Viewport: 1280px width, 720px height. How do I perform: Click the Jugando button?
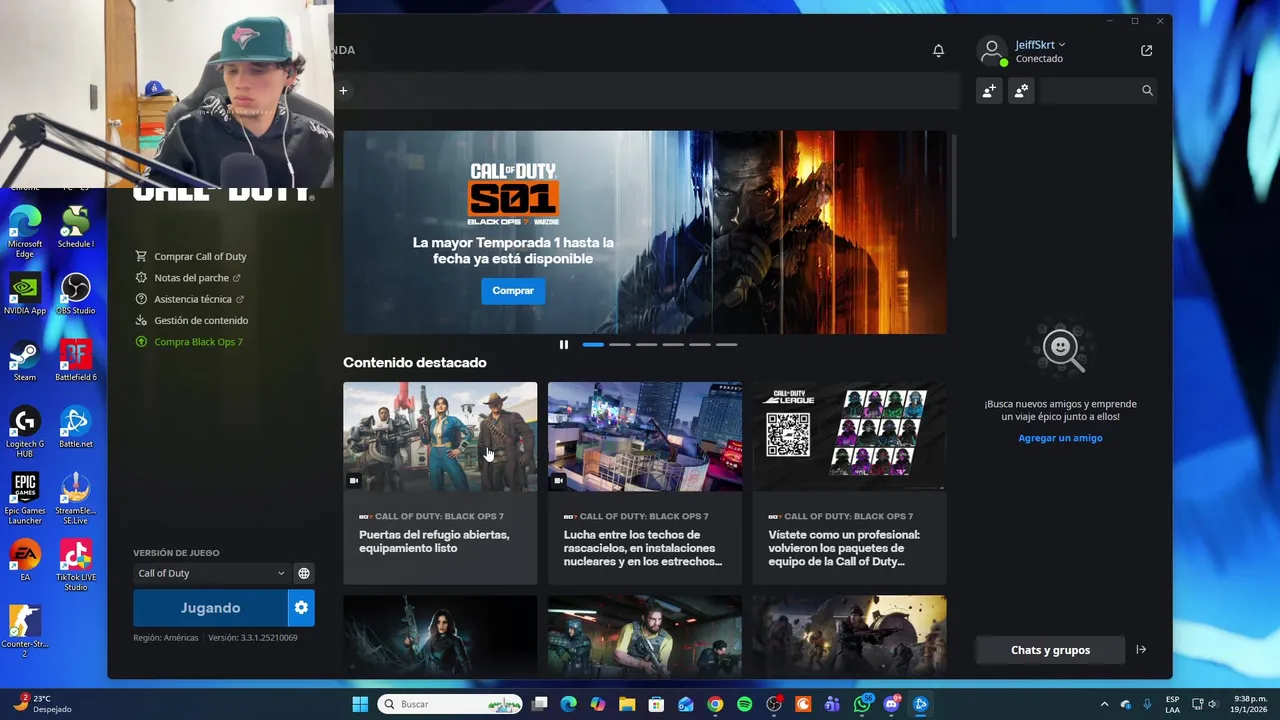point(210,608)
